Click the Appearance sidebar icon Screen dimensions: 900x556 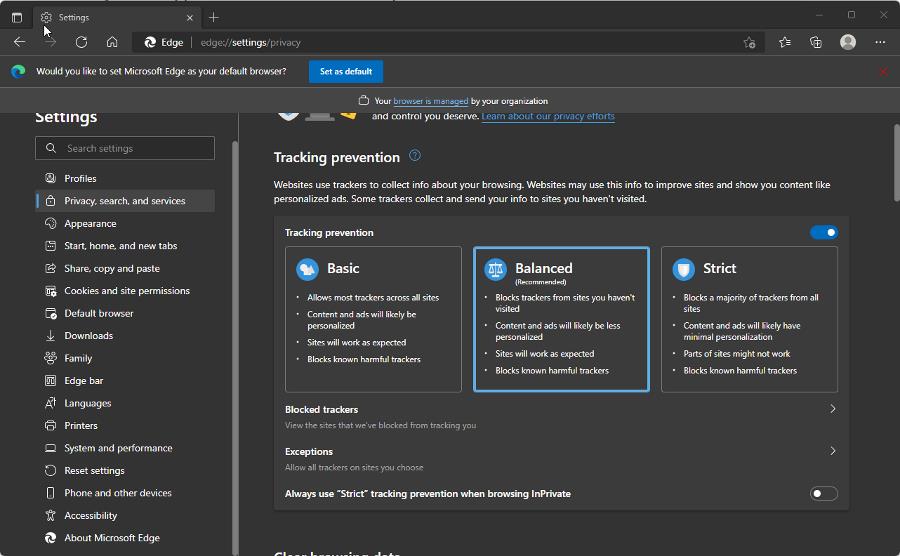click(51, 223)
